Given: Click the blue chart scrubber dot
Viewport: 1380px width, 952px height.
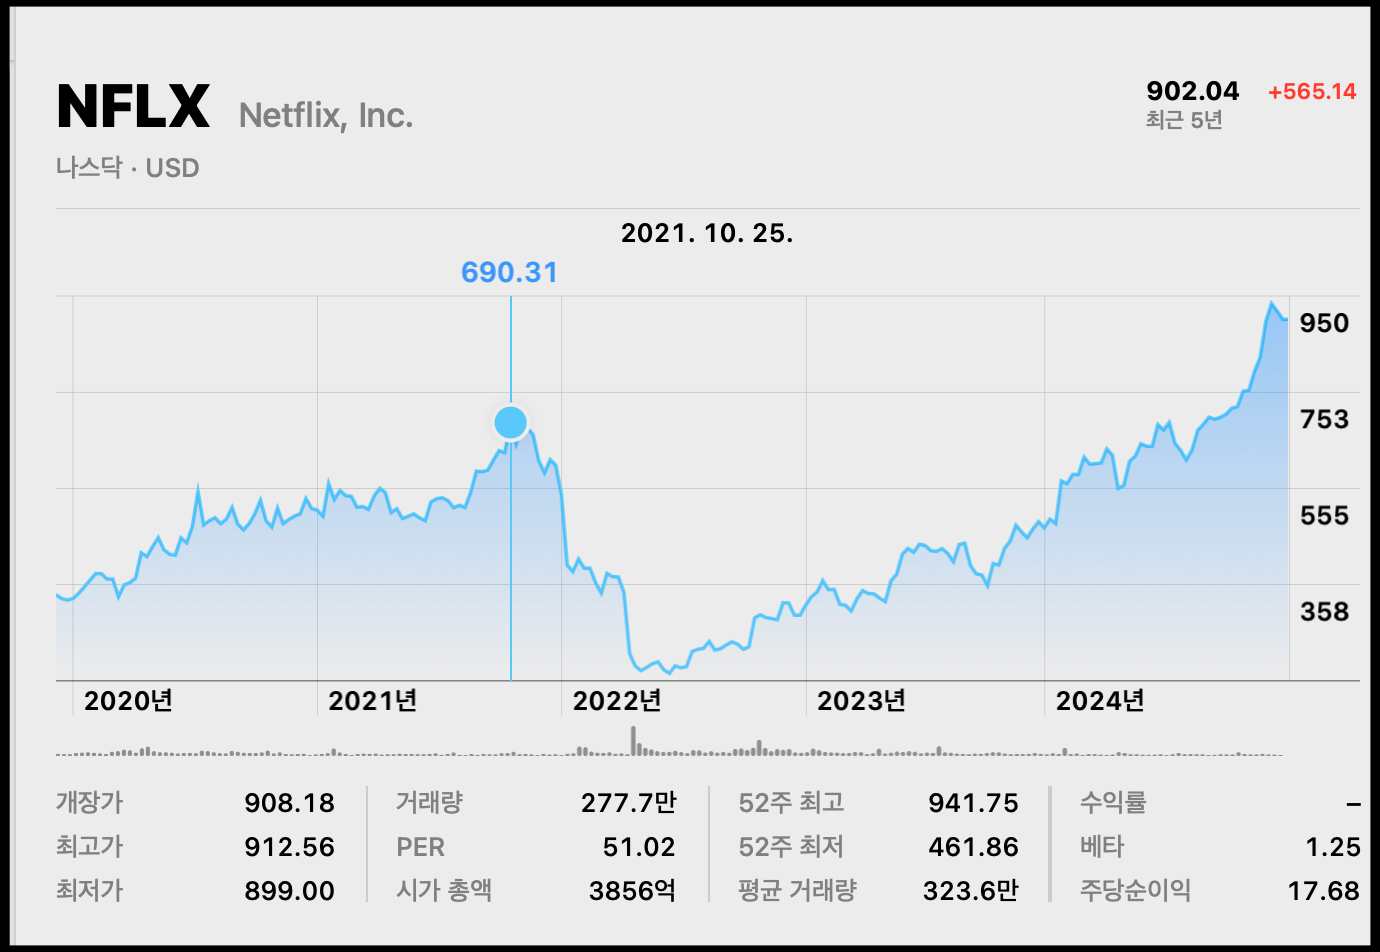Looking at the screenshot, I should pyautogui.click(x=511, y=422).
